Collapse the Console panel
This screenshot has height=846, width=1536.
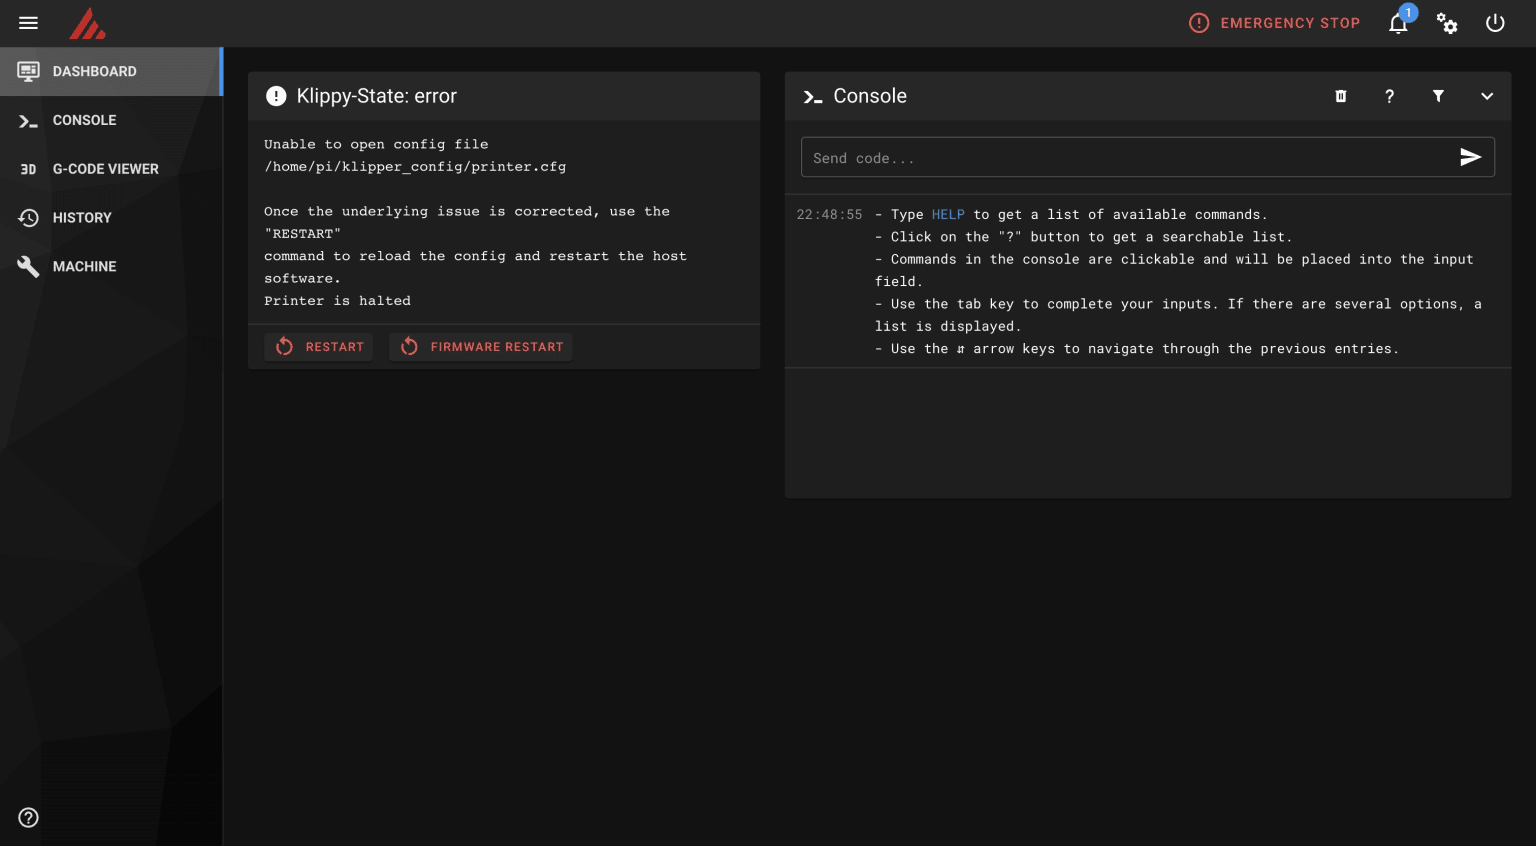point(1487,96)
